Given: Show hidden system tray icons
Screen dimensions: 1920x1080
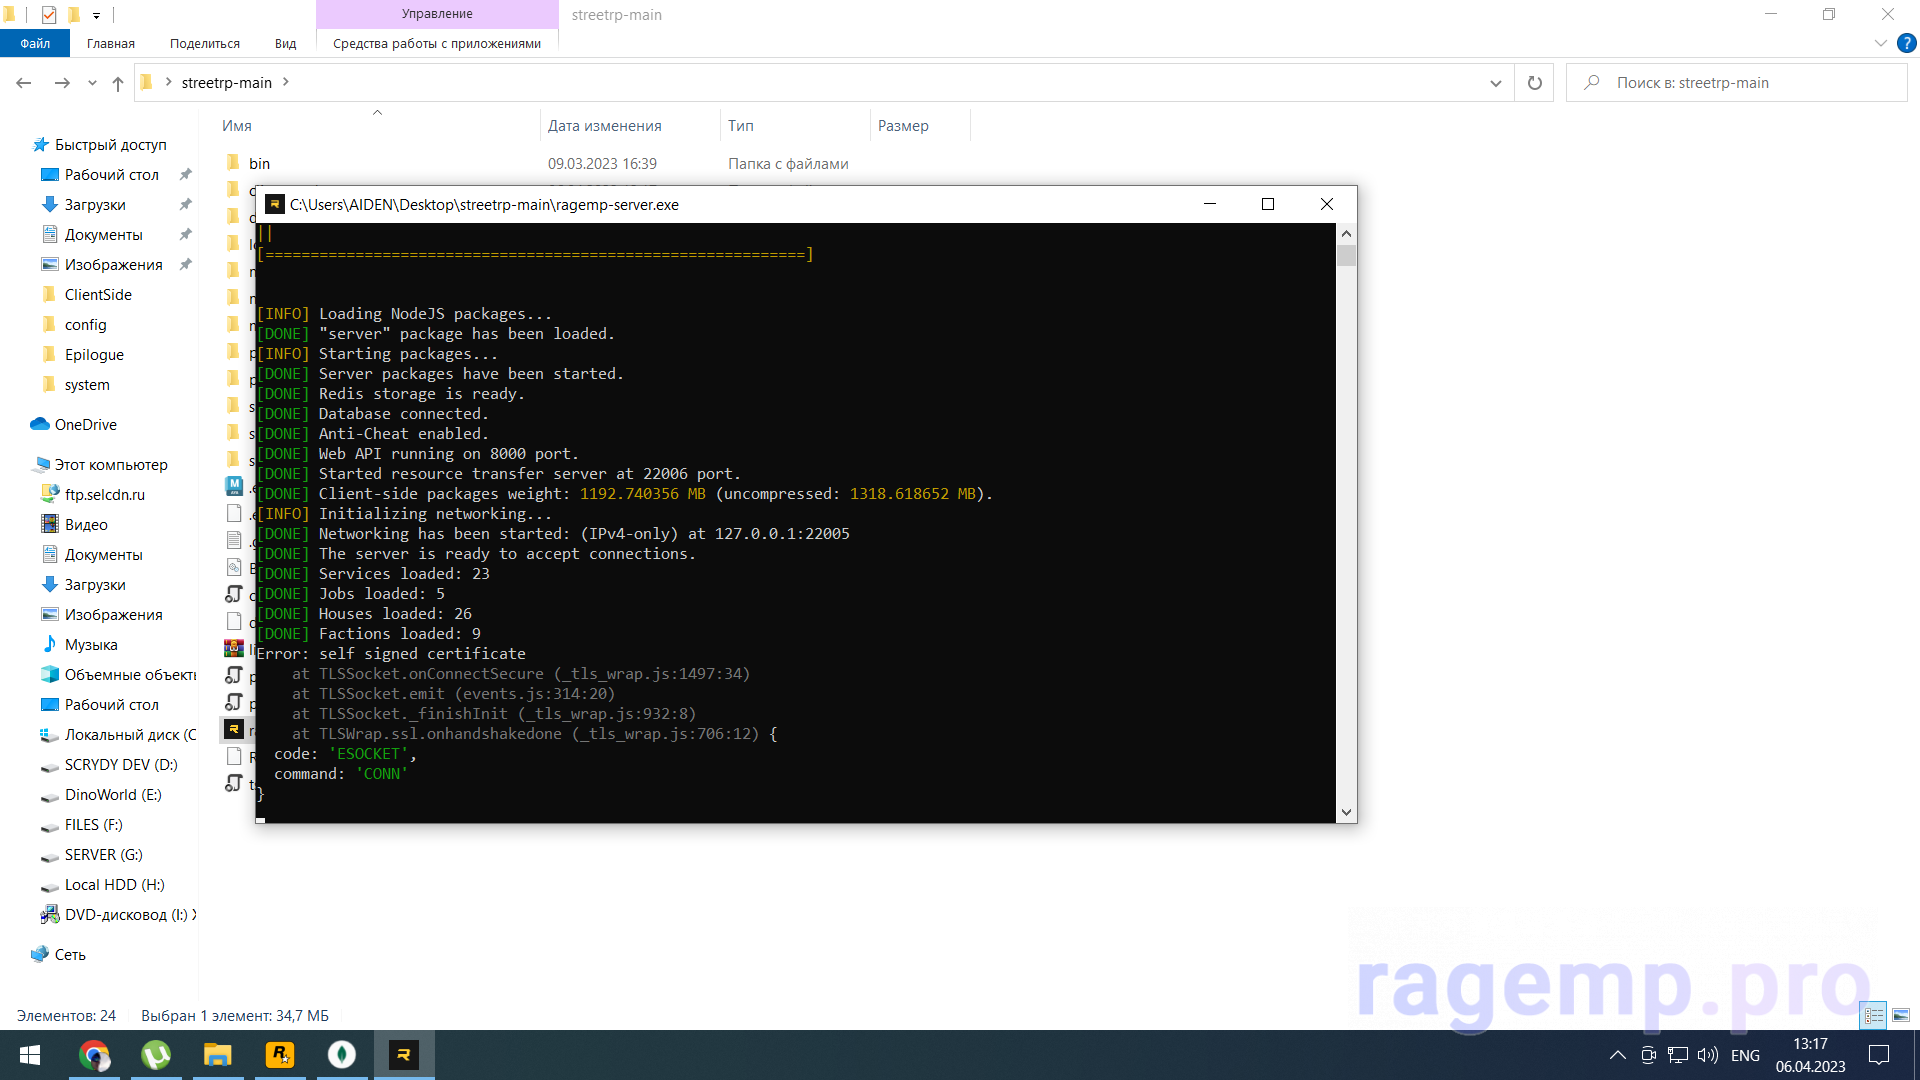Looking at the screenshot, I should click(1617, 1055).
